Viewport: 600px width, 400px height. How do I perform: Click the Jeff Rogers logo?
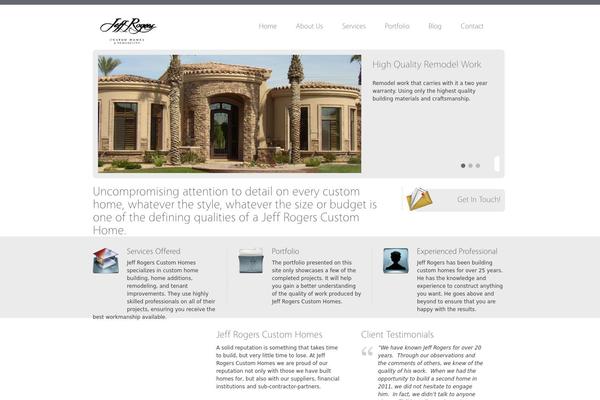[128, 31]
